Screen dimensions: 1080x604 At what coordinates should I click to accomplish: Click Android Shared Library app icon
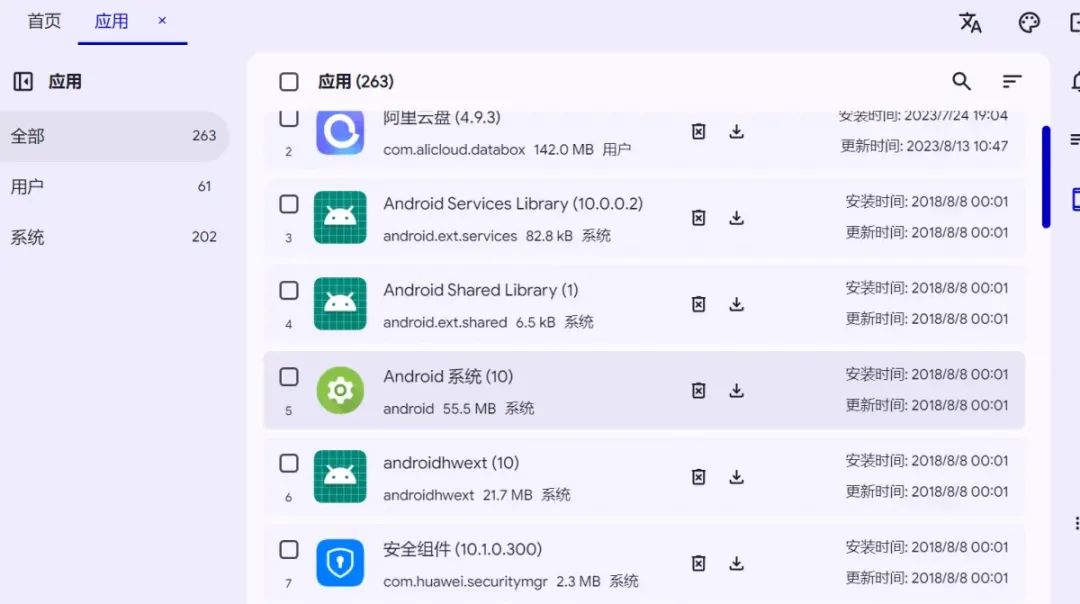(340, 304)
